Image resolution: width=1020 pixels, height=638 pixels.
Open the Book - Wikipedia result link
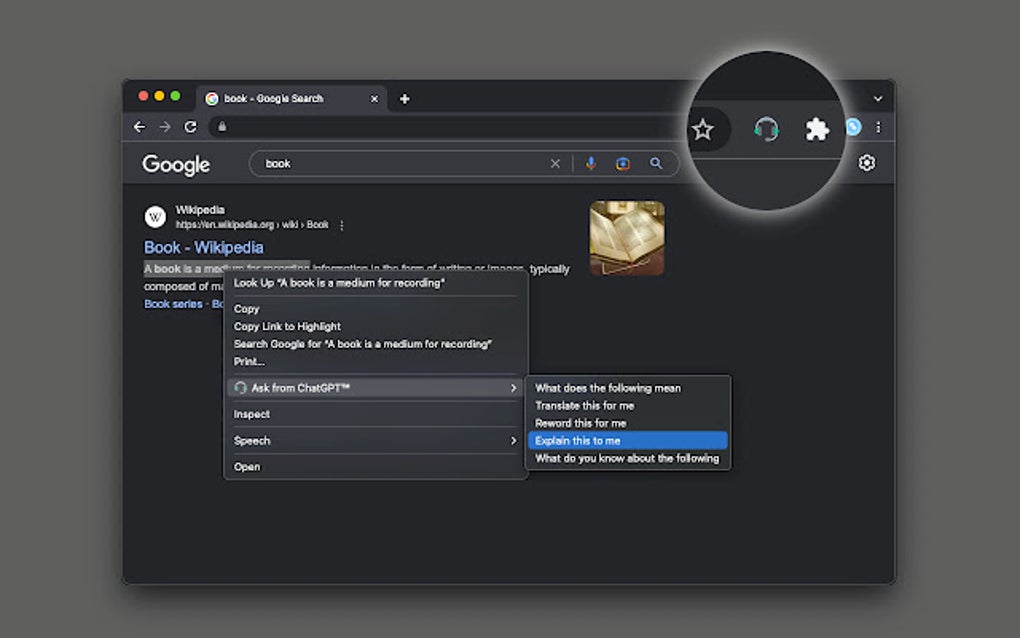click(x=204, y=247)
